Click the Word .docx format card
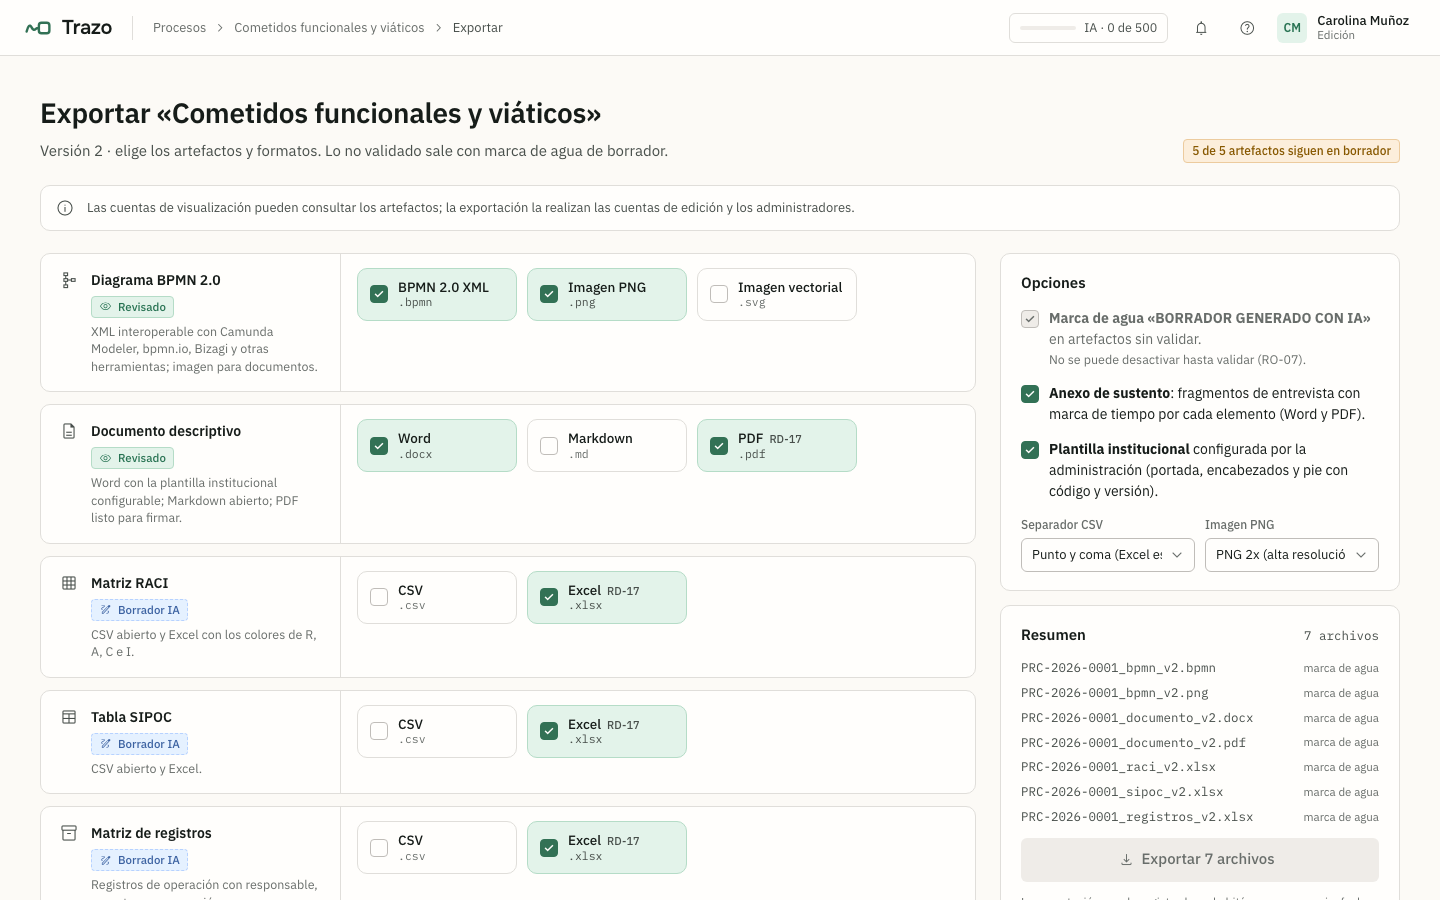1440x900 pixels. (x=437, y=446)
